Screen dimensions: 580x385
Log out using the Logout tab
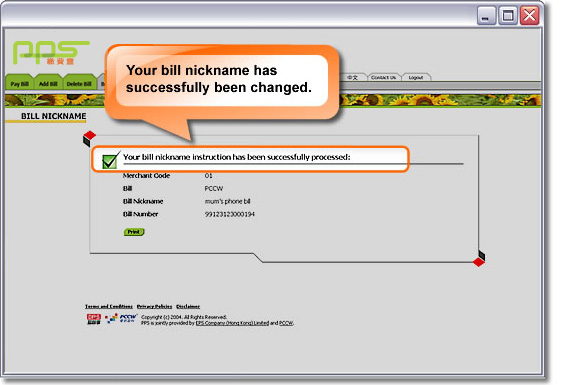click(x=416, y=77)
